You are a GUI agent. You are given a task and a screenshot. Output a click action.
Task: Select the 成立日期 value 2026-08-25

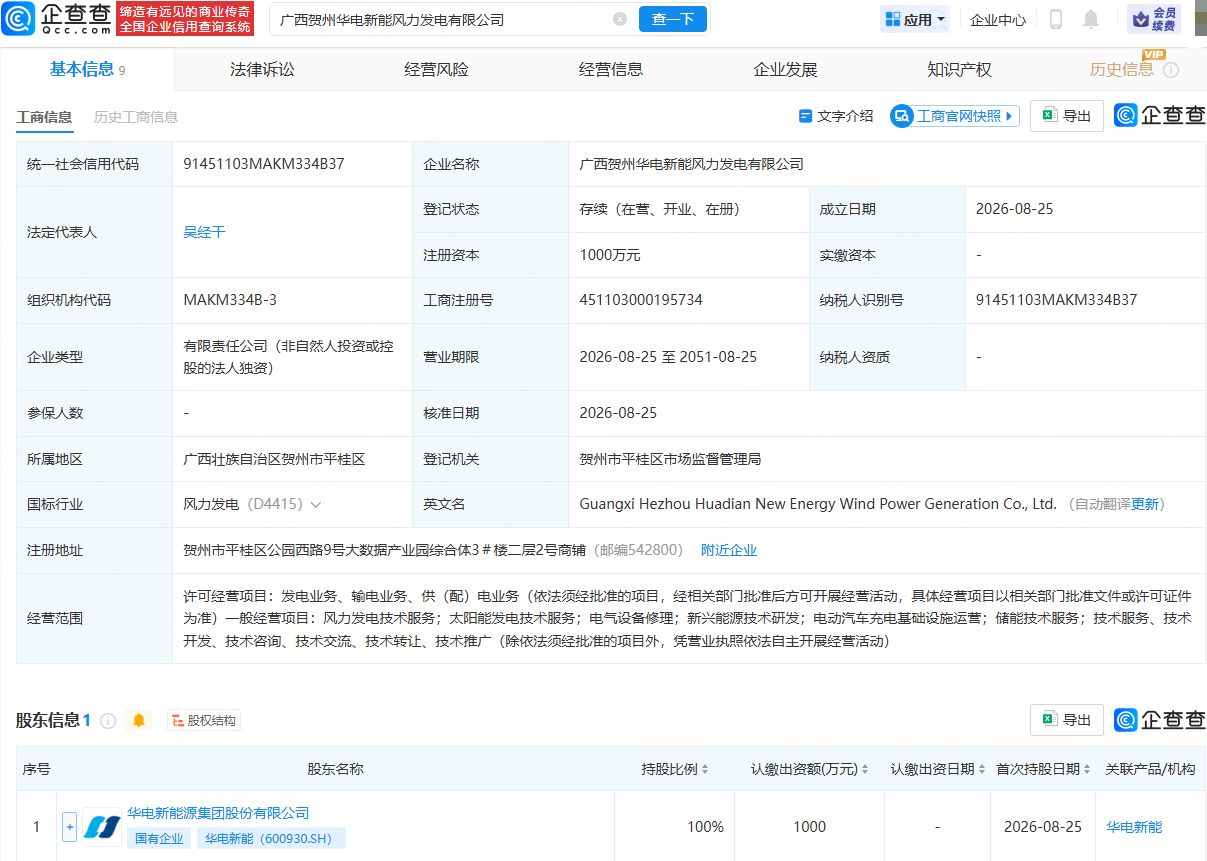1014,209
